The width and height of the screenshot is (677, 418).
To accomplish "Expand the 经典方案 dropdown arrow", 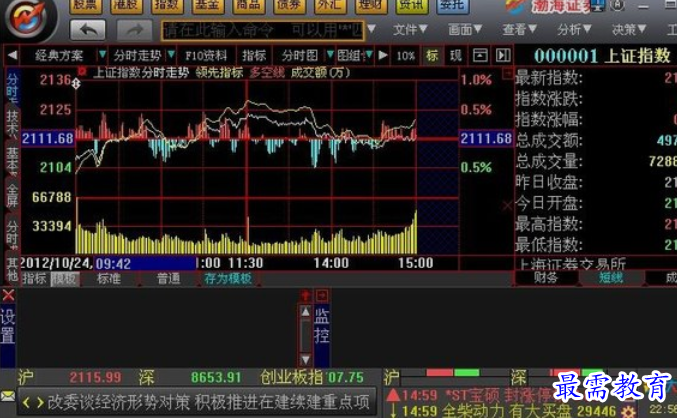I will pyautogui.click(x=102, y=54).
